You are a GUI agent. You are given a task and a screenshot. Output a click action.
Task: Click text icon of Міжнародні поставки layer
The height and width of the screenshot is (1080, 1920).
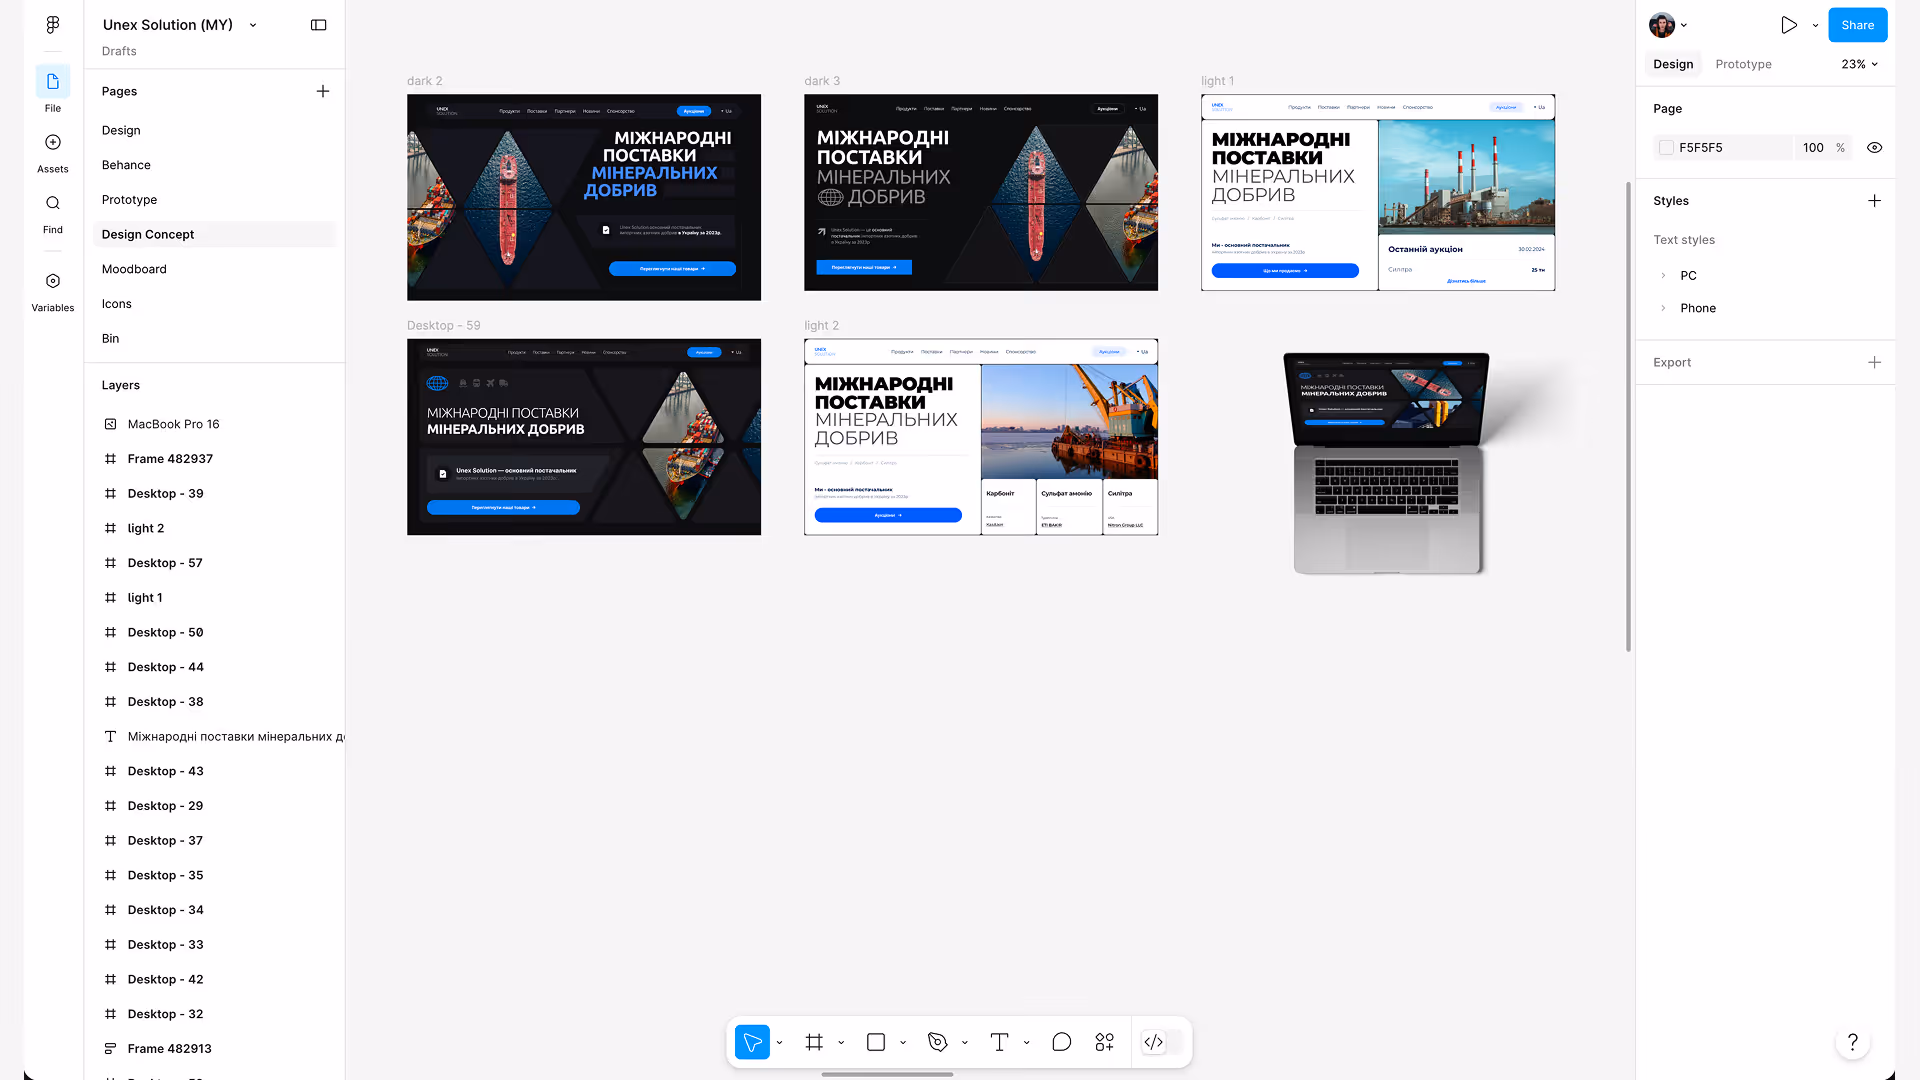pyautogui.click(x=110, y=737)
